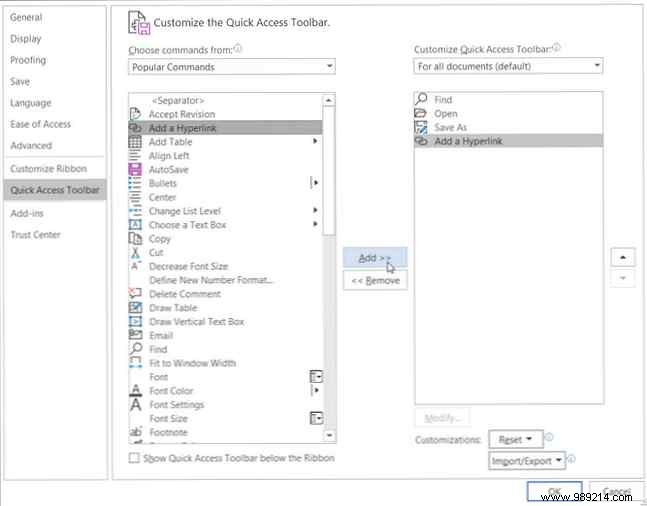The width and height of the screenshot is (647, 506).
Task: Click the commands list scroll down arrow
Action: tap(329, 435)
